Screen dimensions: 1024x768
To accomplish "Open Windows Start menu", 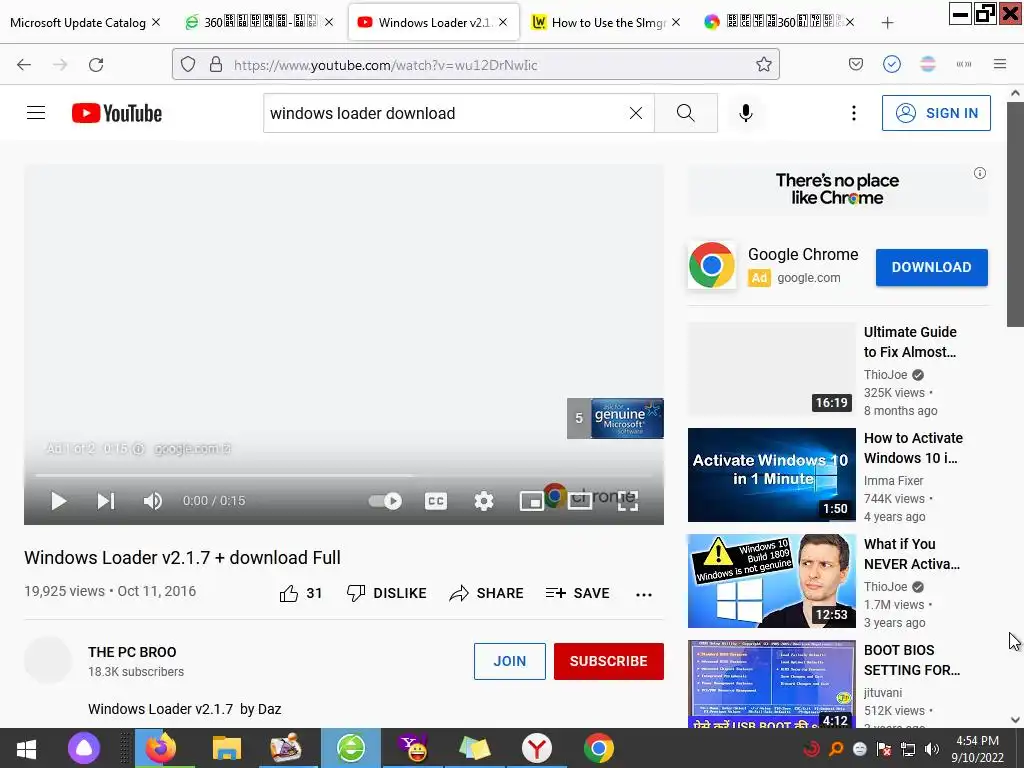I will pos(26,748).
